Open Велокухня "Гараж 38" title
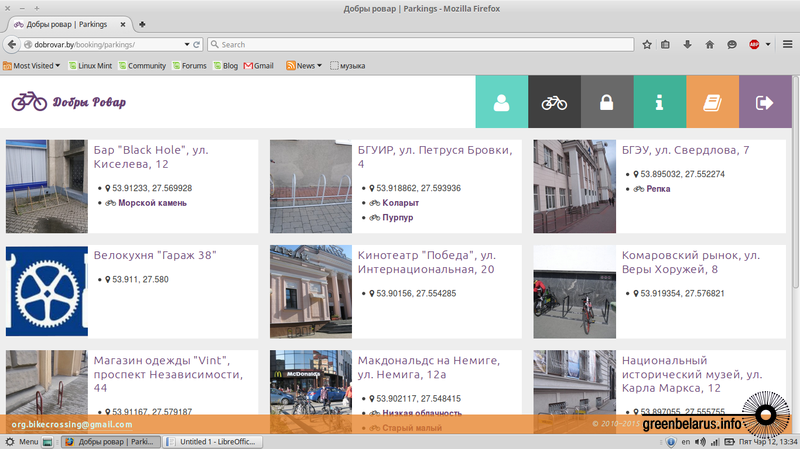800x449 pixels. [x=155, y=255]
